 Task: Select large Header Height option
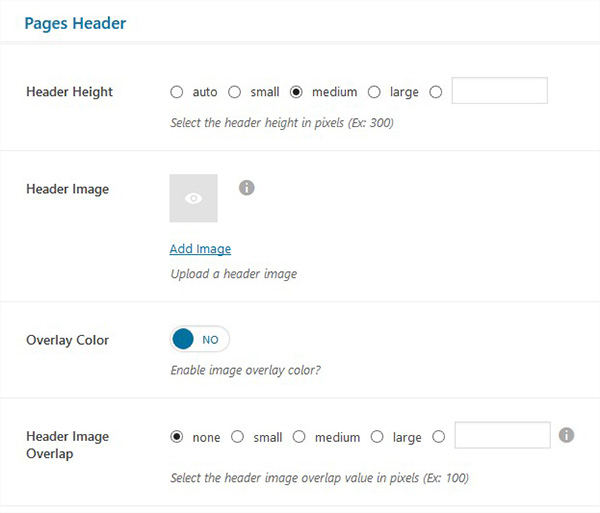(374, 92)
